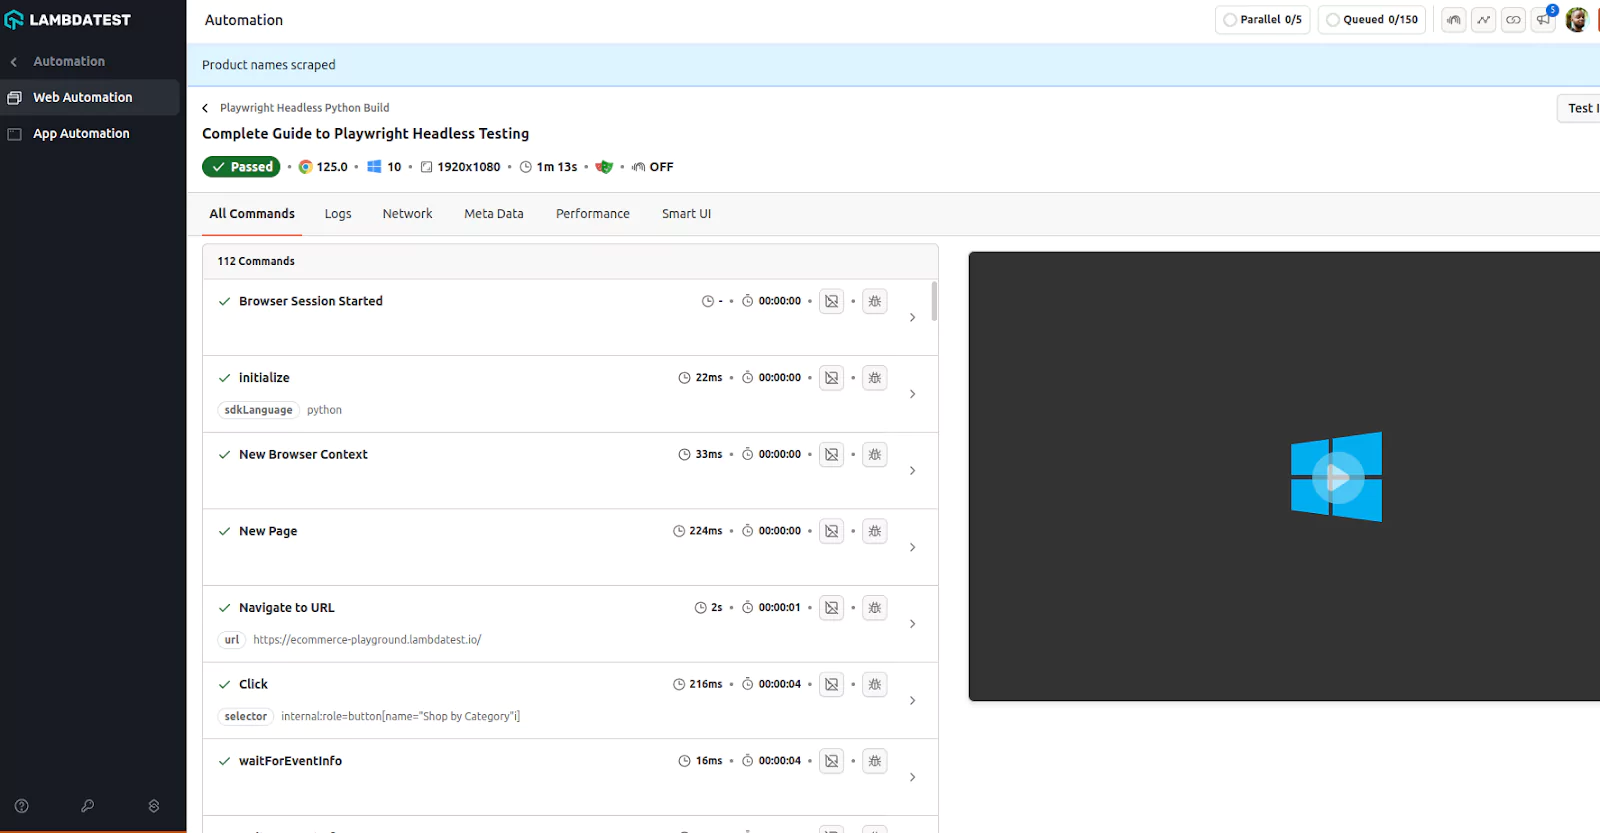Expand the Navigate to URL command
The image size is (1600, 833).
pos(912,624)
